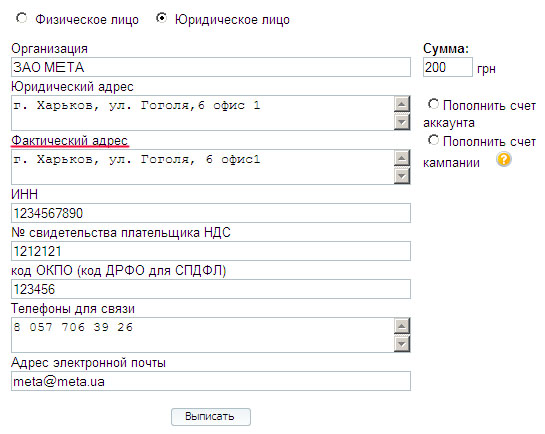545x434 pixels.
Task: Click down arrow of Телефоны scrollbar
Action: point(402,344)
